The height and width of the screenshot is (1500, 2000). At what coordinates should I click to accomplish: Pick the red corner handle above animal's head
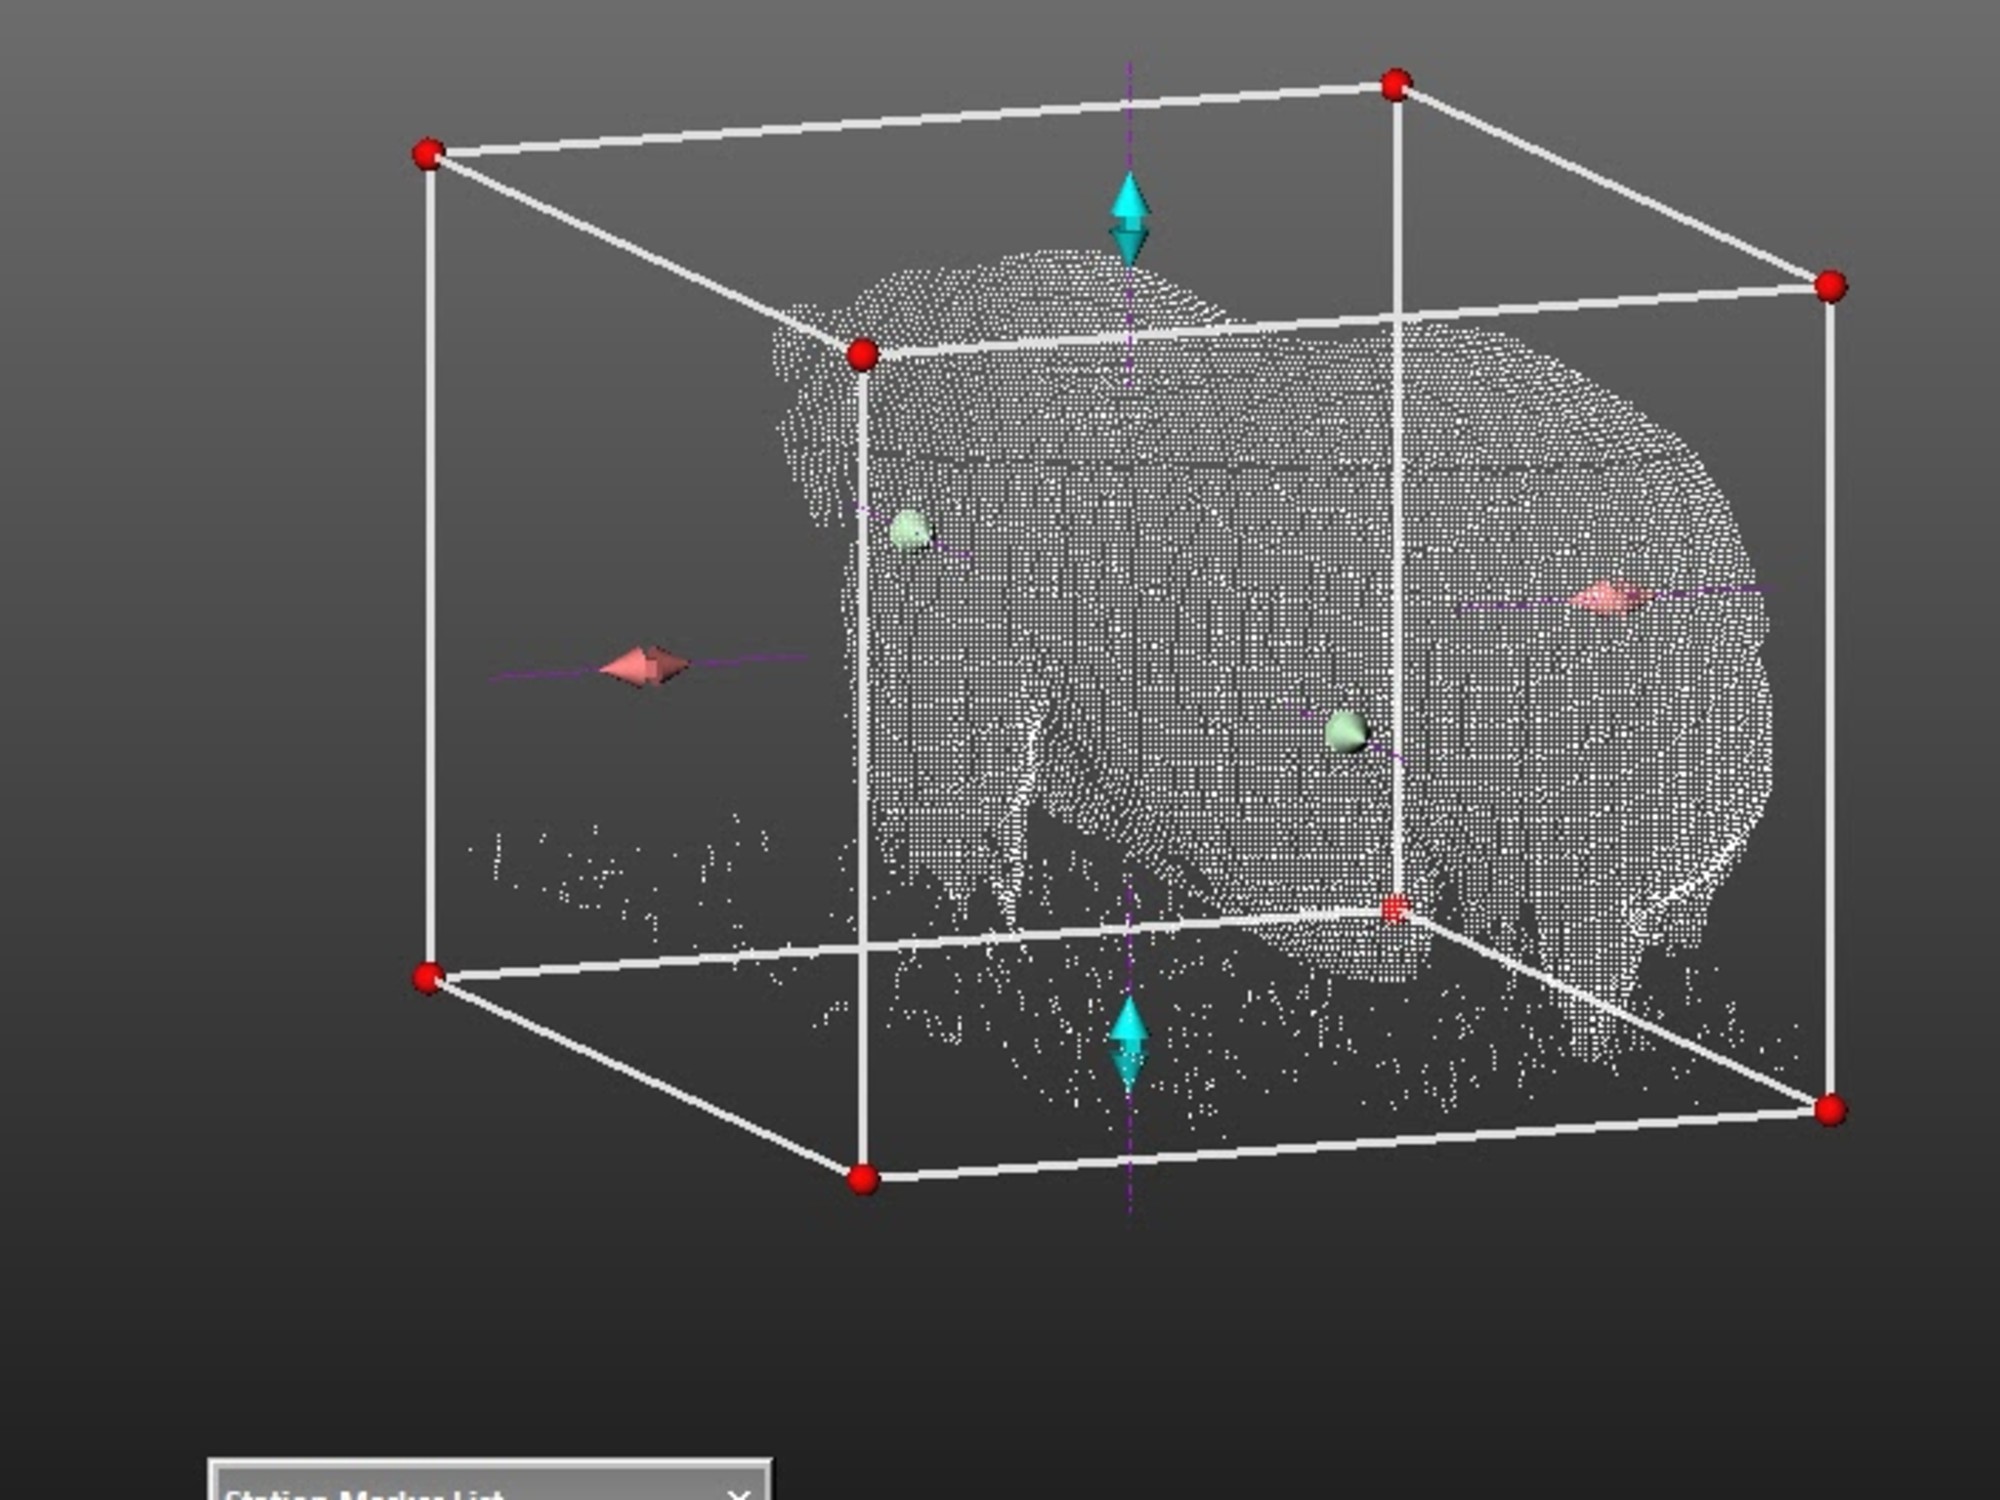(862, 354)
